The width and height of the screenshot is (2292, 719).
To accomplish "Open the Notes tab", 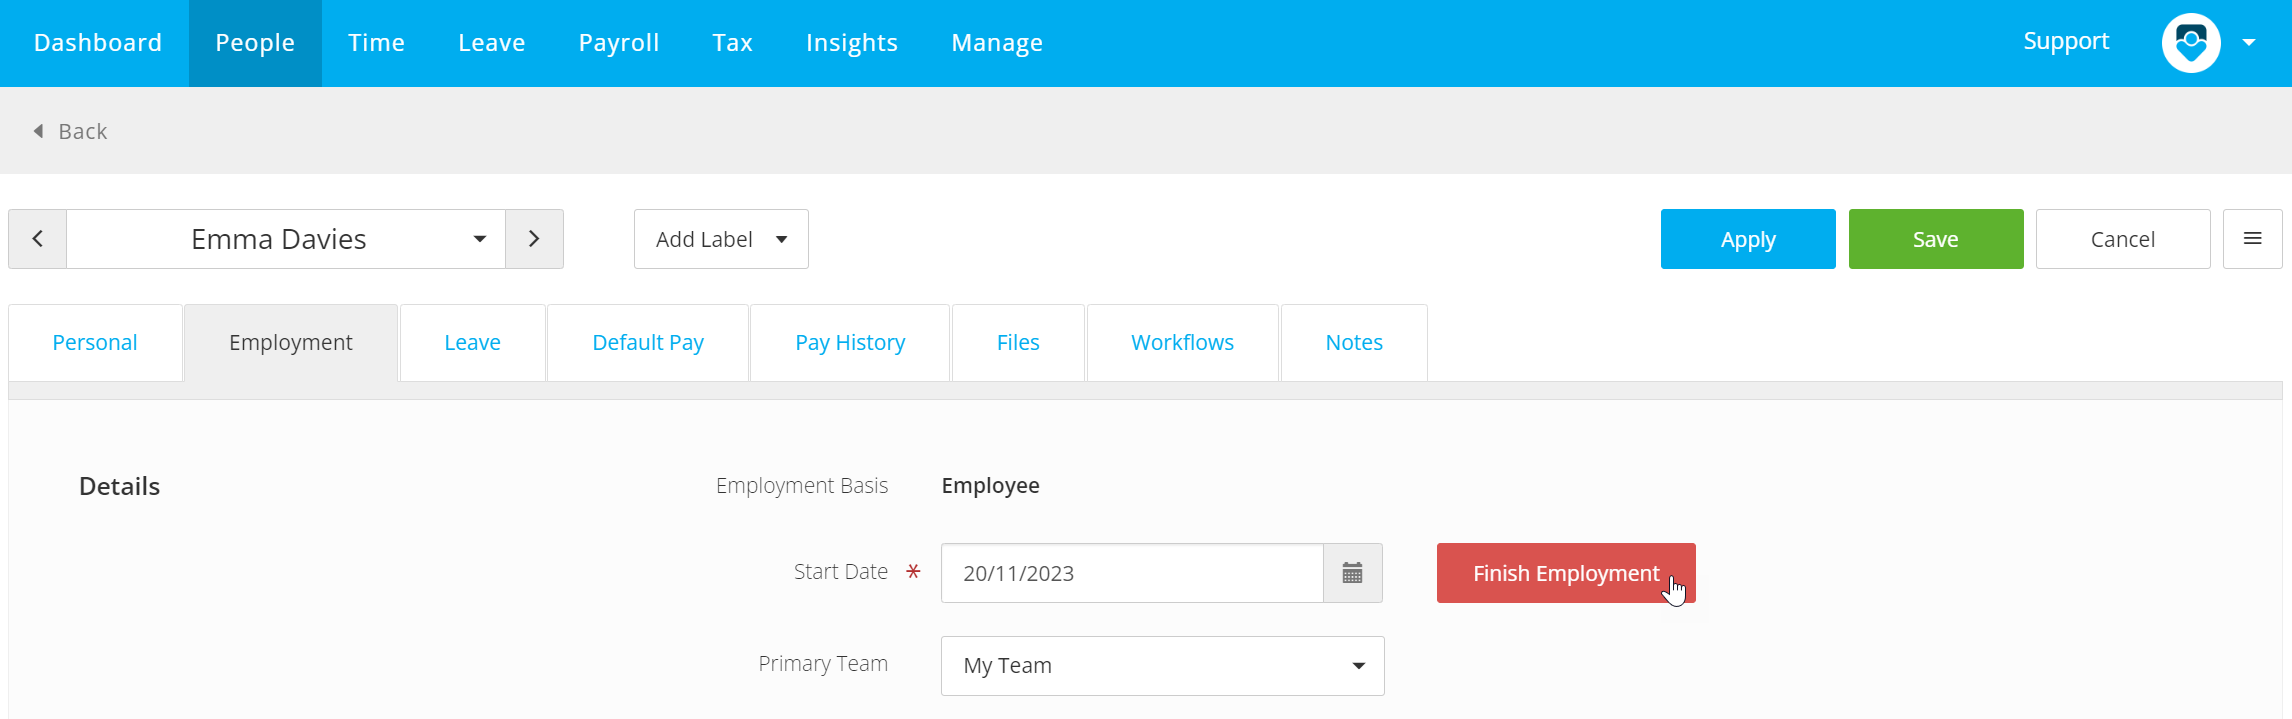I will [x=1354, y=343].
